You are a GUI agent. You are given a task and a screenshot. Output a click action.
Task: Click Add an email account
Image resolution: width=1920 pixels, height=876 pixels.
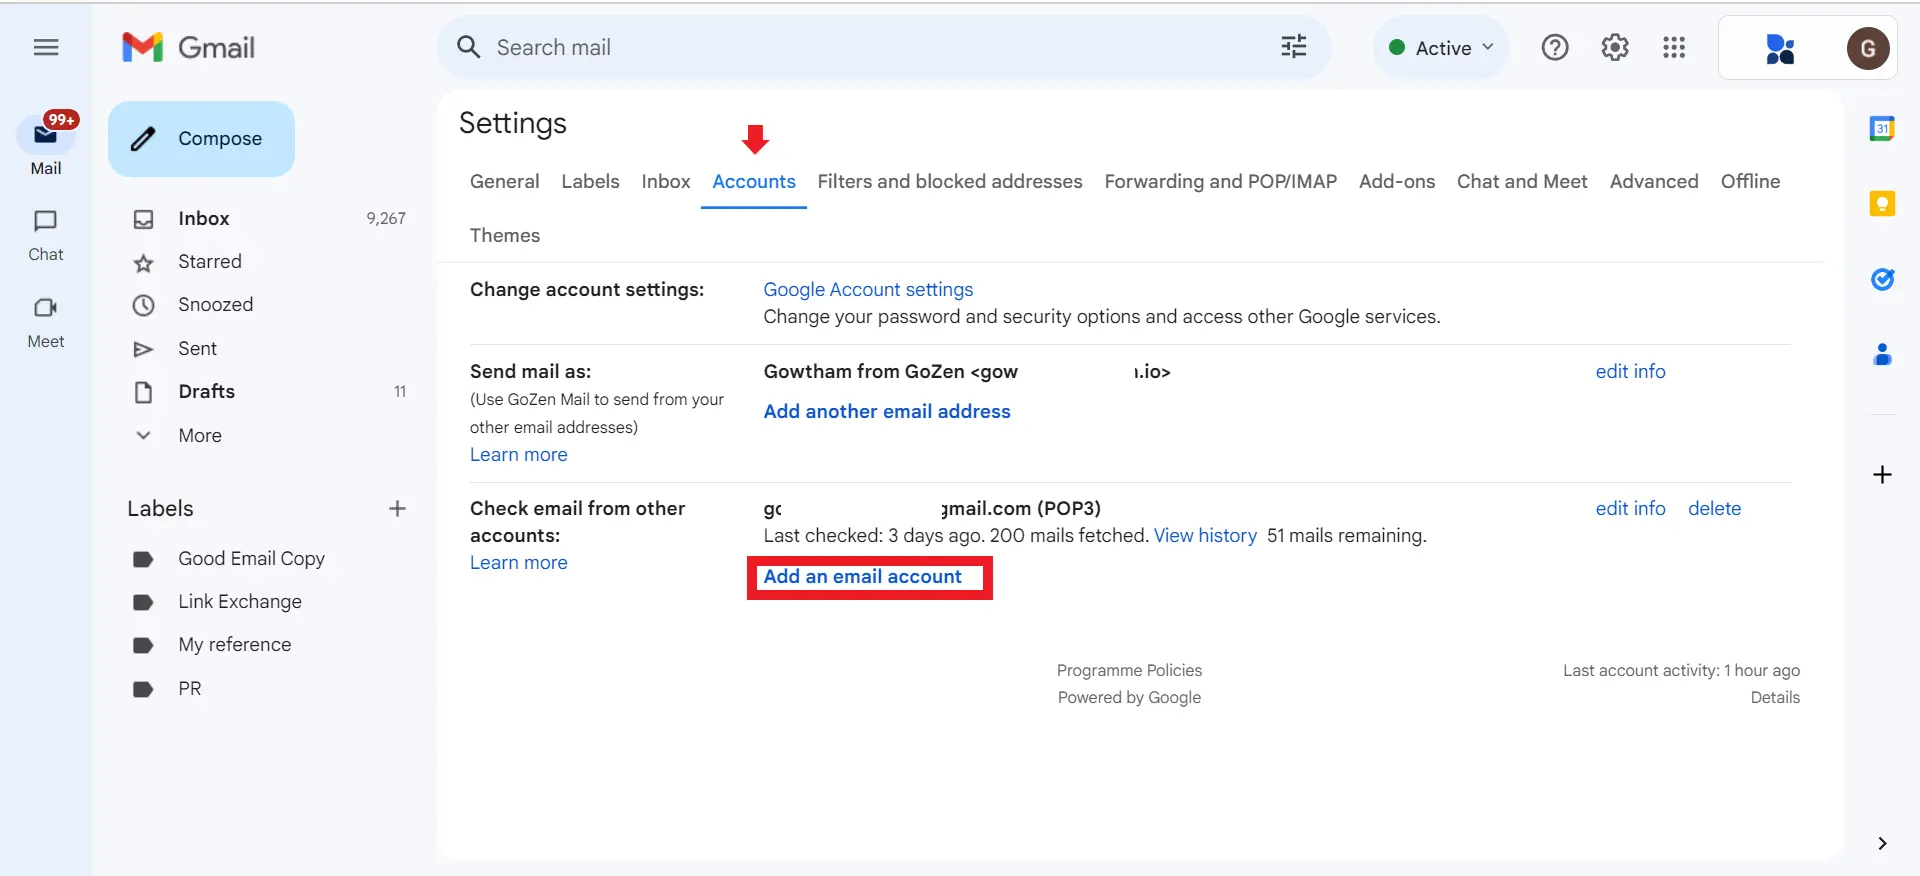pos(863,577)
